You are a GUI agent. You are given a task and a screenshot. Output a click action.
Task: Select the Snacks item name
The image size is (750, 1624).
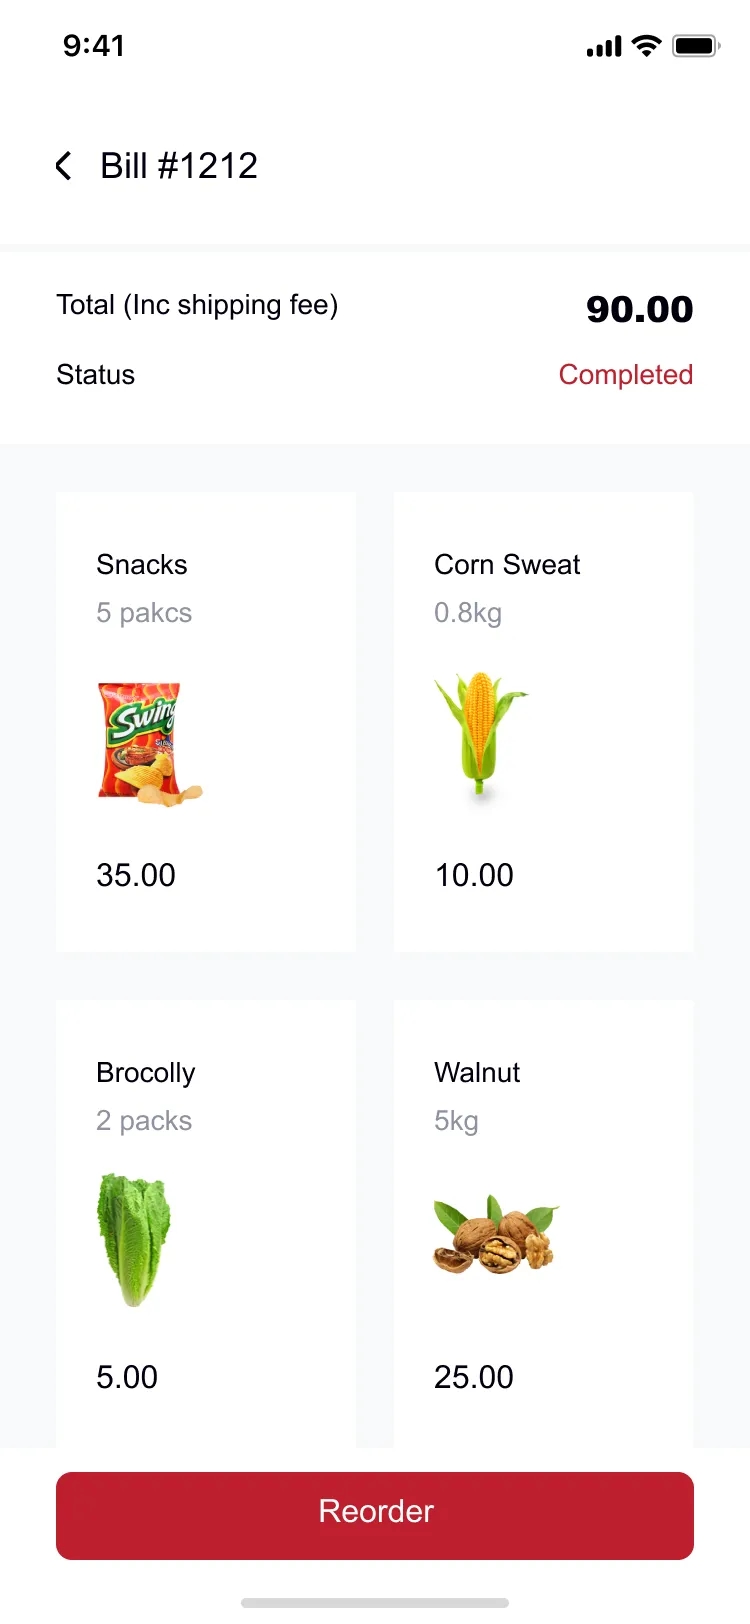pyautogui.click(x=142, y=565)
